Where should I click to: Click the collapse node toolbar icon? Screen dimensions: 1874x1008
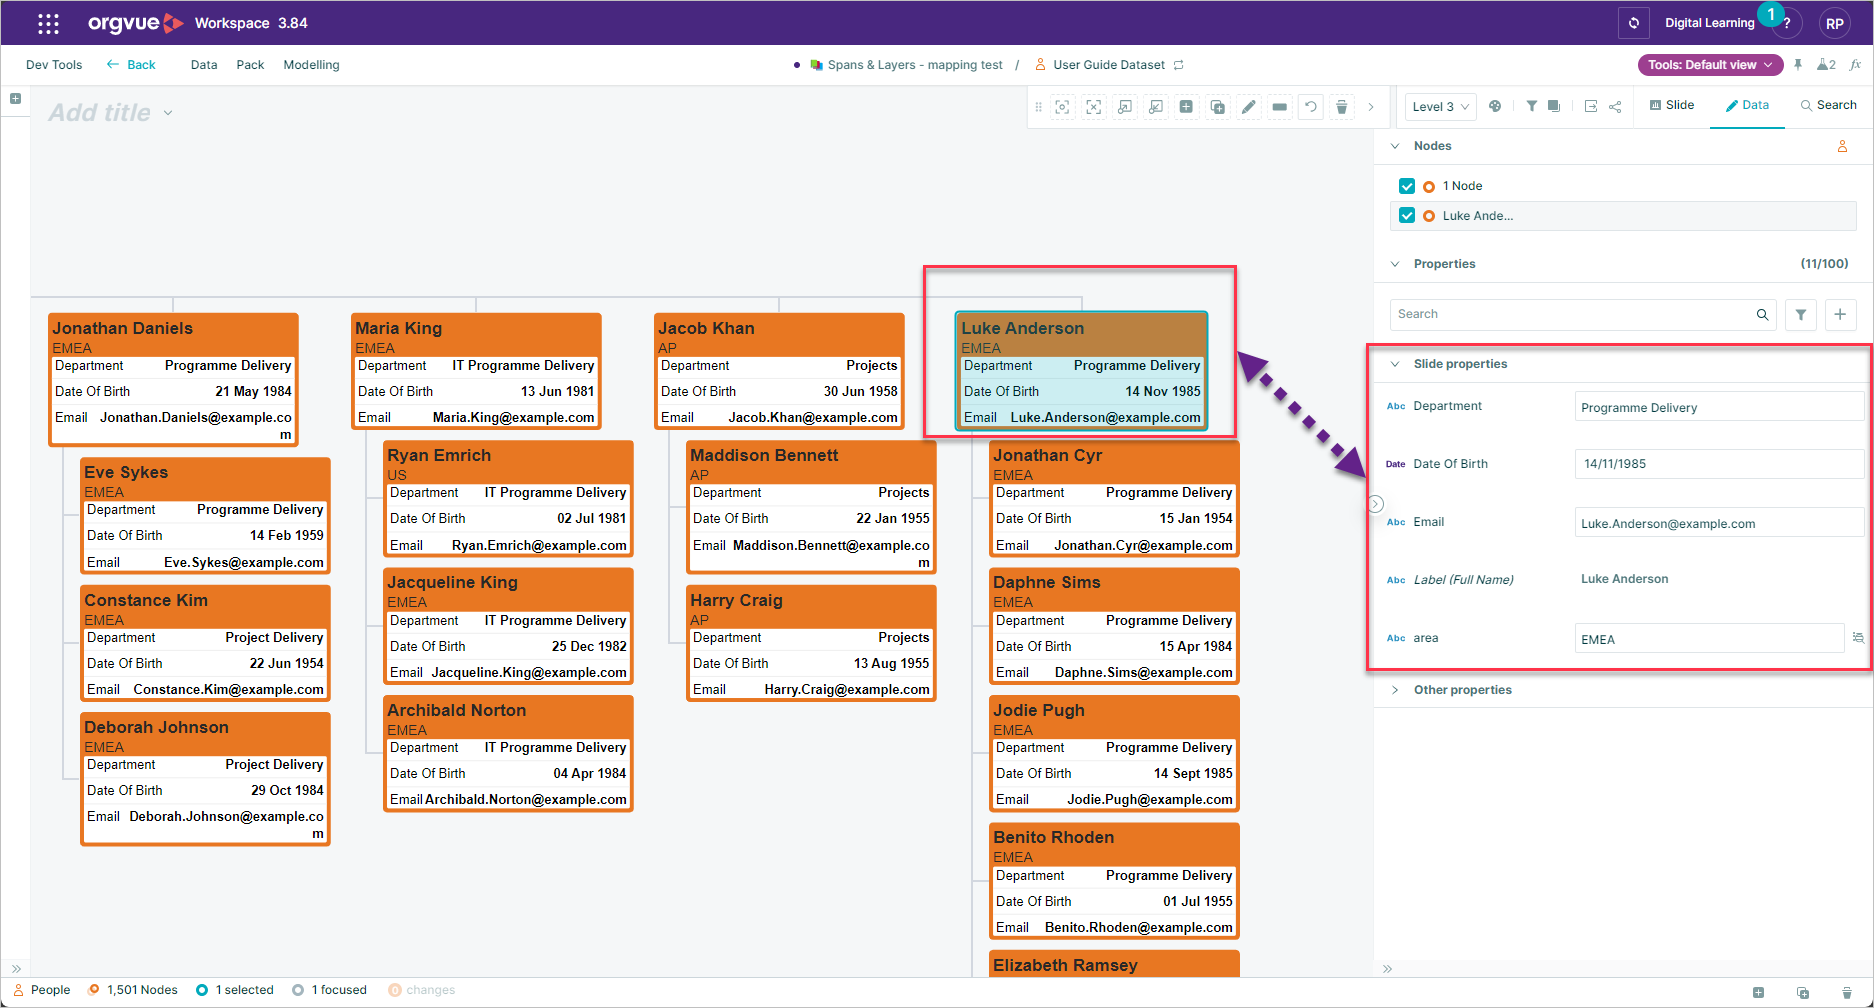pos(1156,107)
